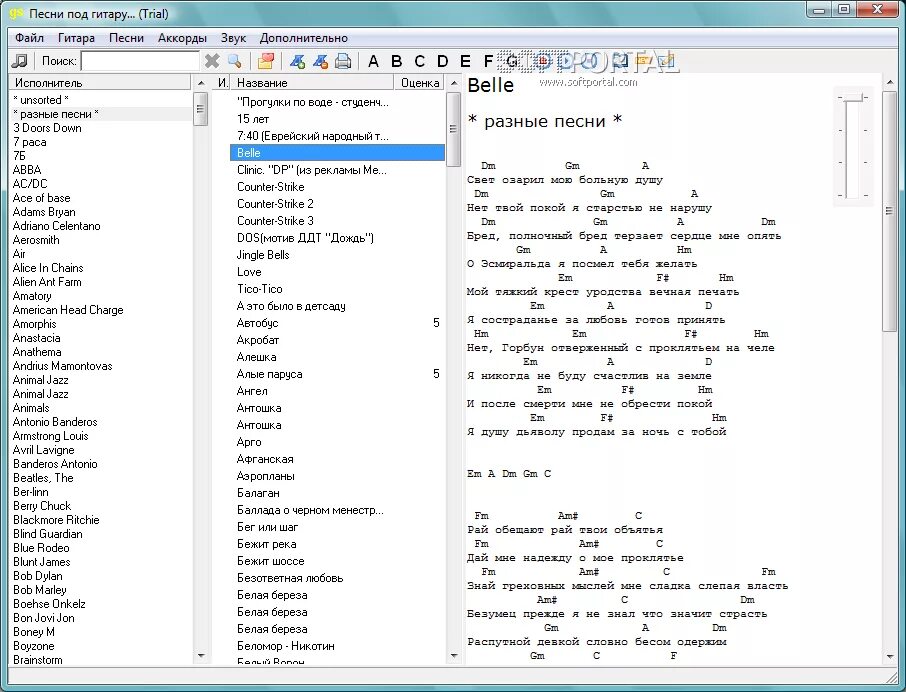Sort by the Исполнитель column header
Screen dimensions: 906x692
coord(99,83)
